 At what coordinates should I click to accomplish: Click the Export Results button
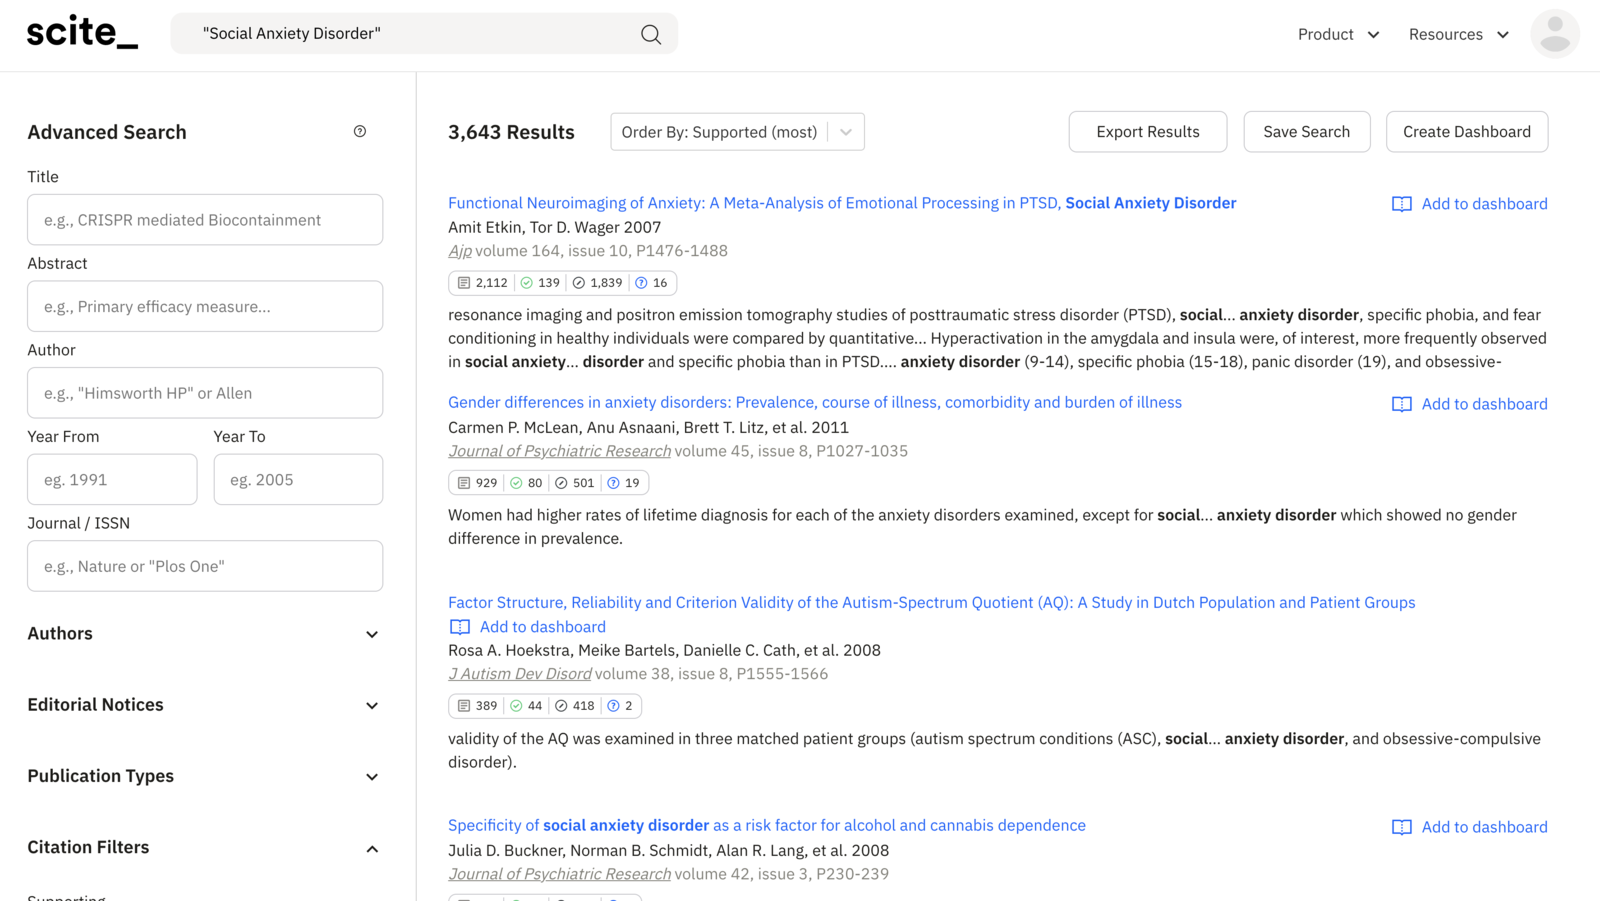tap(1147, 131)
